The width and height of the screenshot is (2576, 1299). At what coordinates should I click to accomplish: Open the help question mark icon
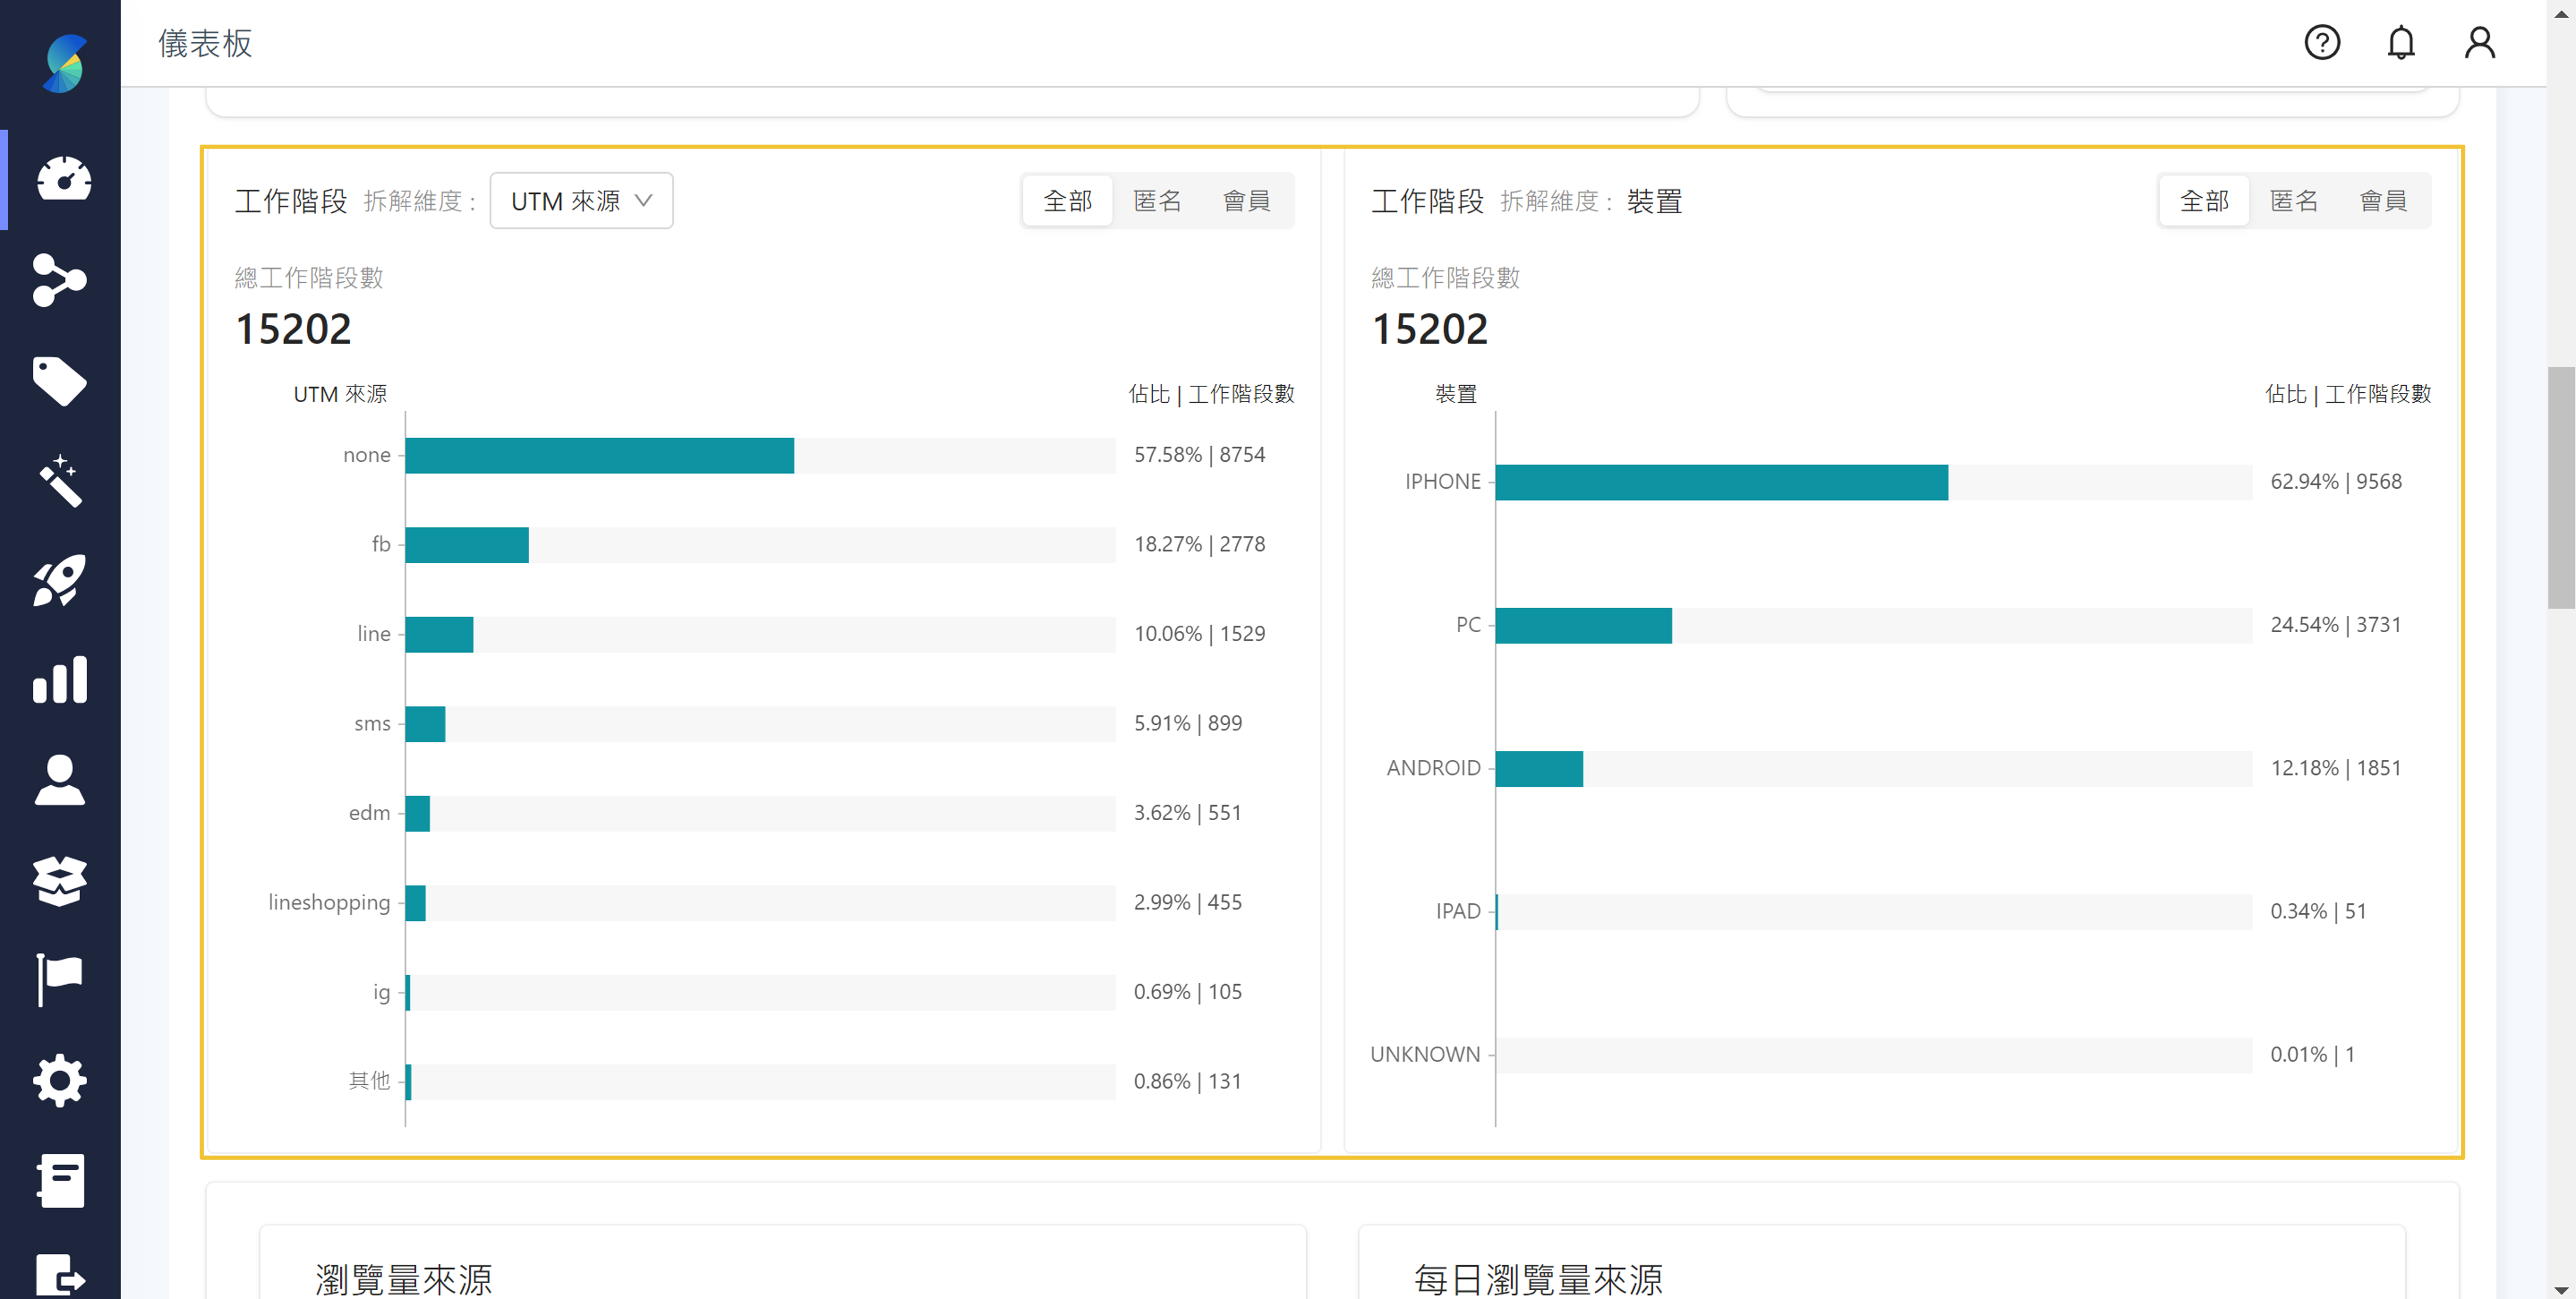2322,43
